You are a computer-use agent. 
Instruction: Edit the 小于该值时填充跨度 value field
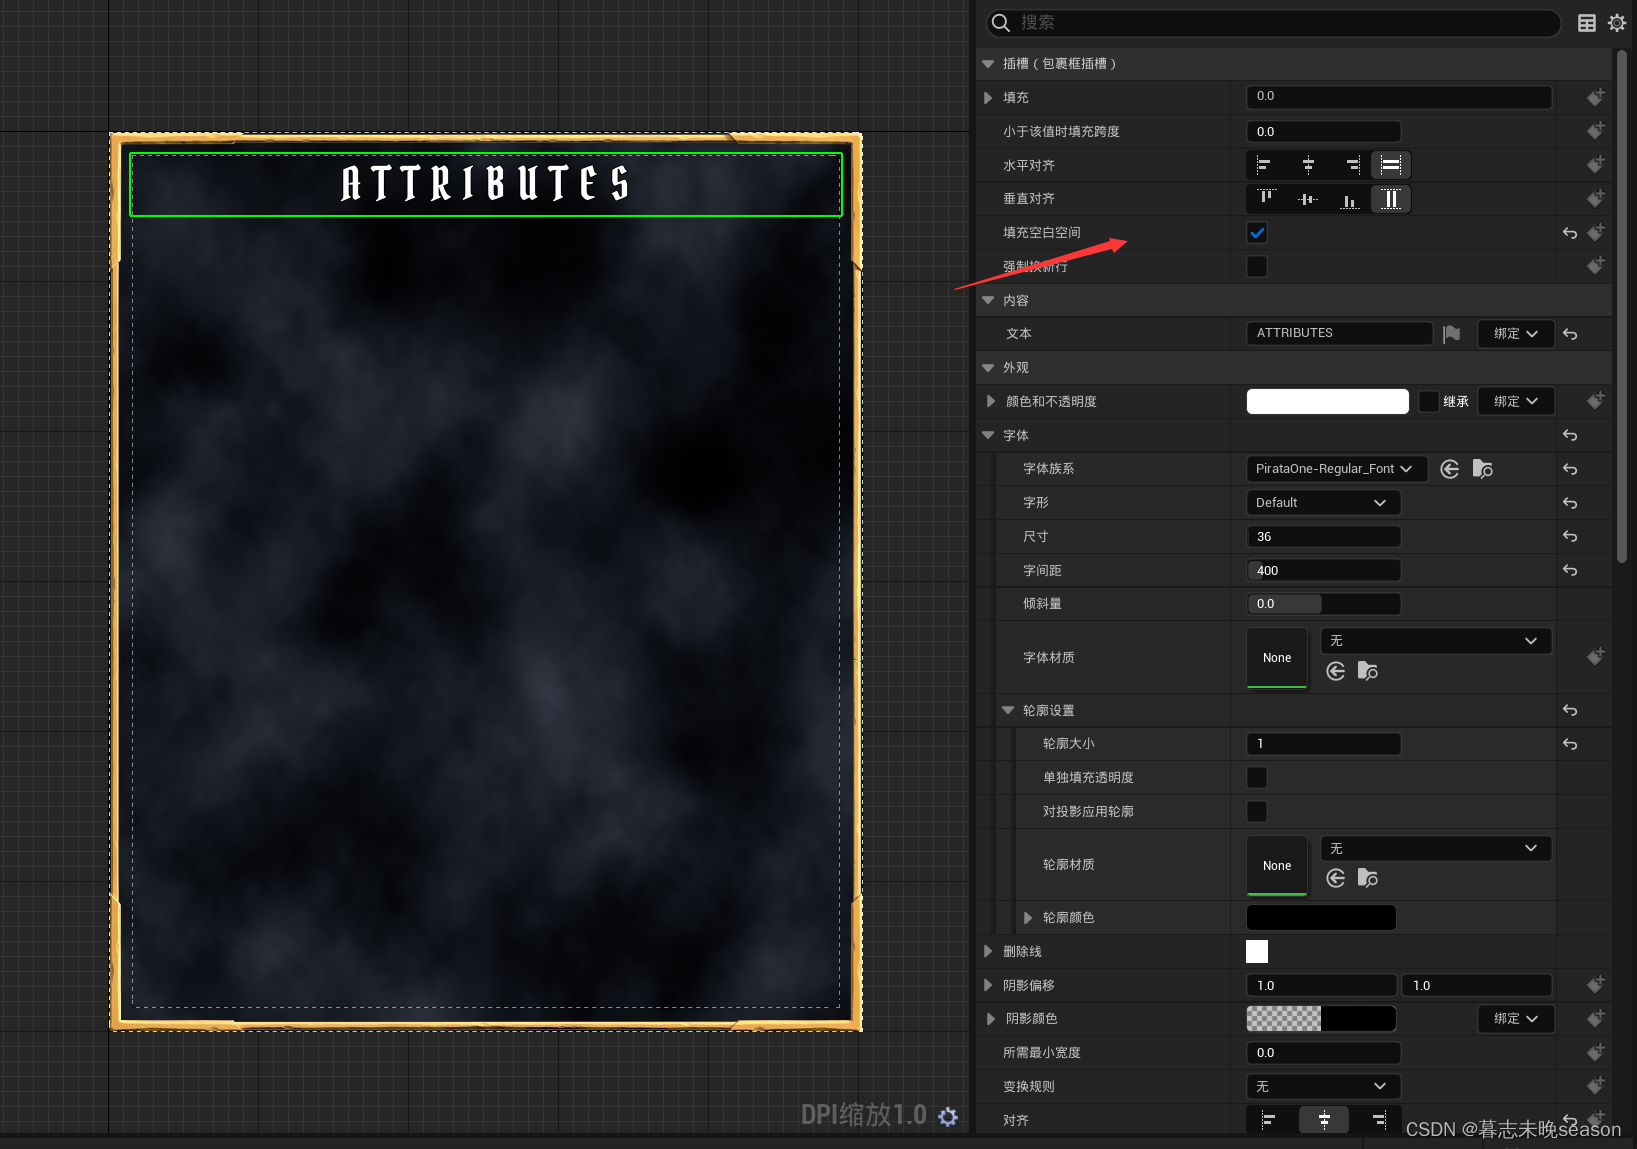(x=1323, y=131)
